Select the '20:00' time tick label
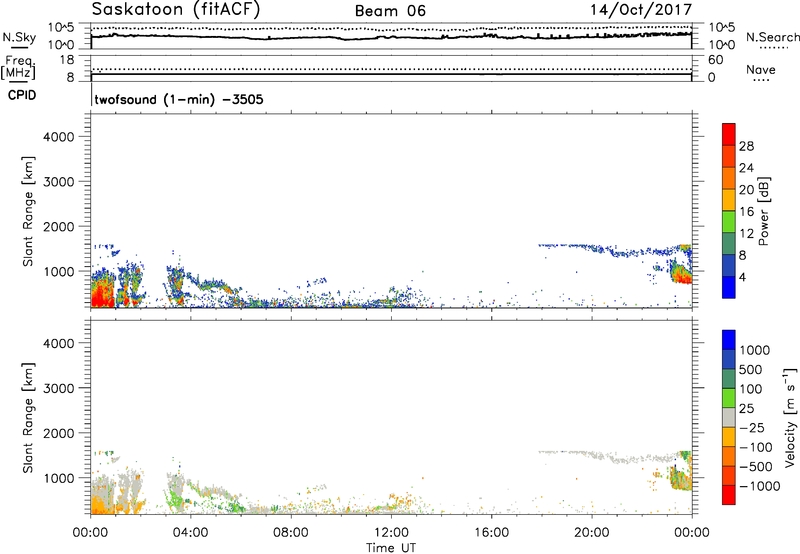The height and width of the screenshot is (554, 800). (591, 533)
